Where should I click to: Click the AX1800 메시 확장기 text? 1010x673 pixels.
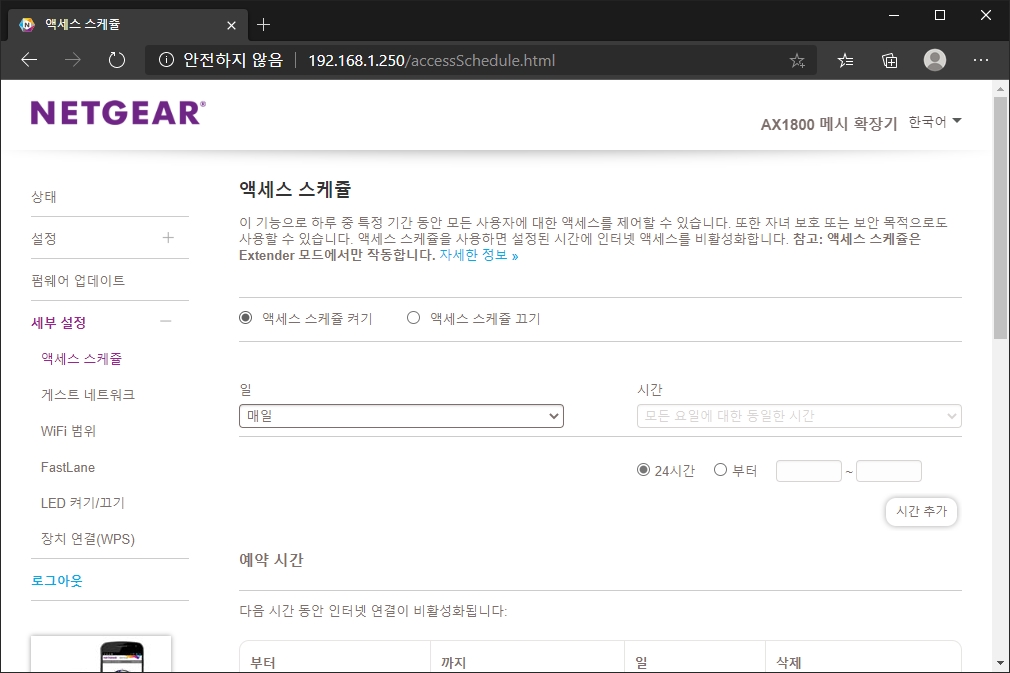click(829, 124)
